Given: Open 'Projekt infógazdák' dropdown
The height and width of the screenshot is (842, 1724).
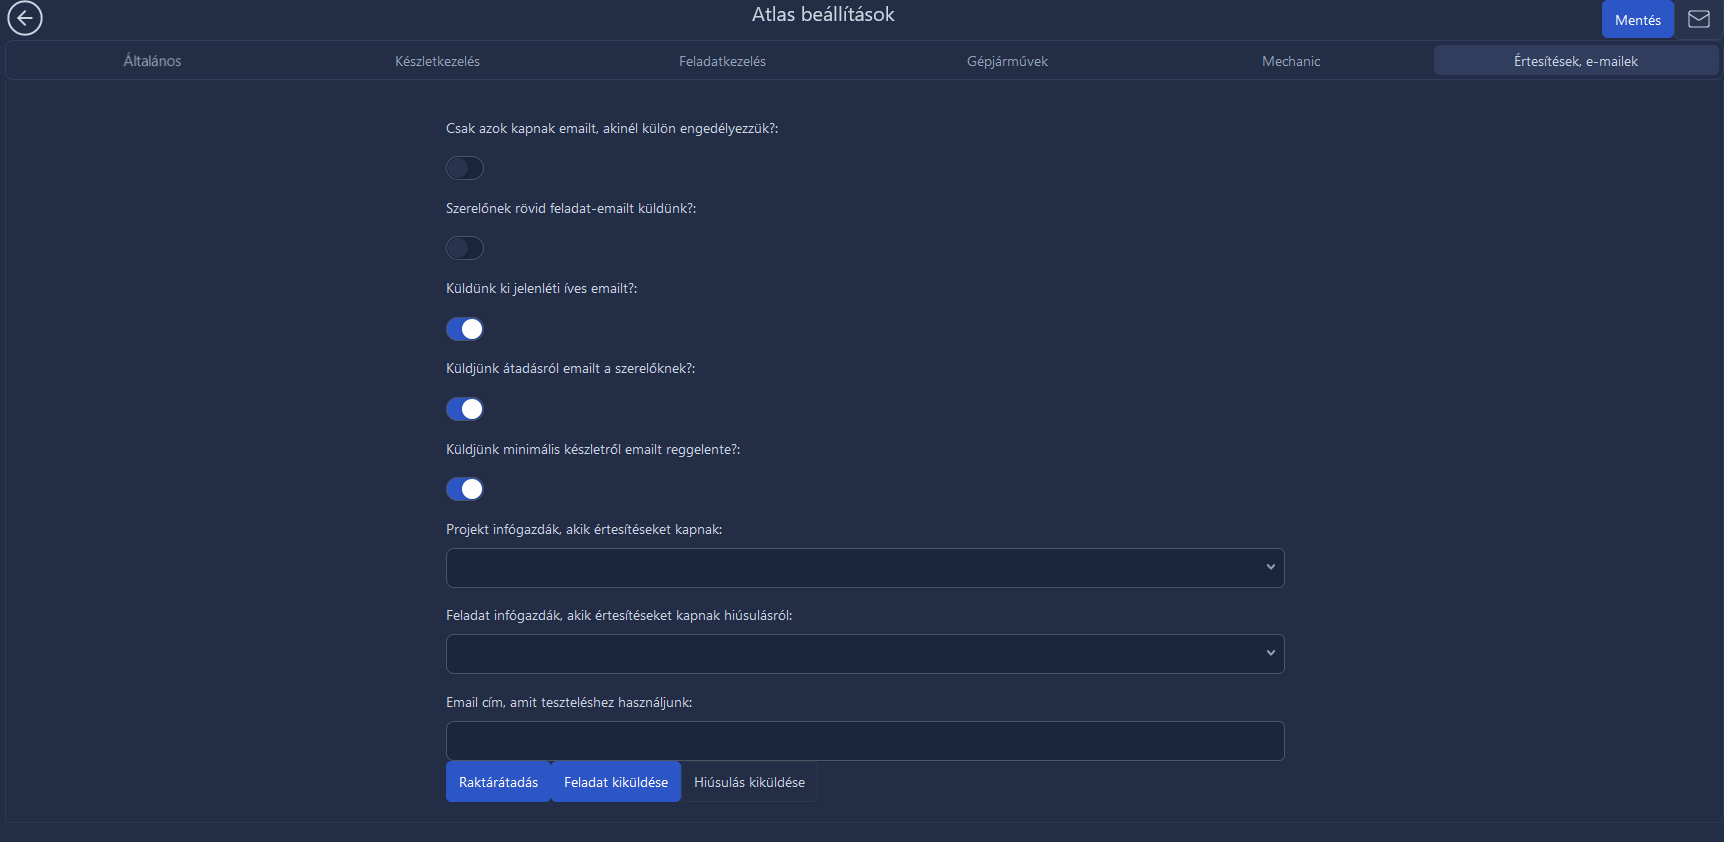Looking at the screenshot, I should [x=865, y=568].
